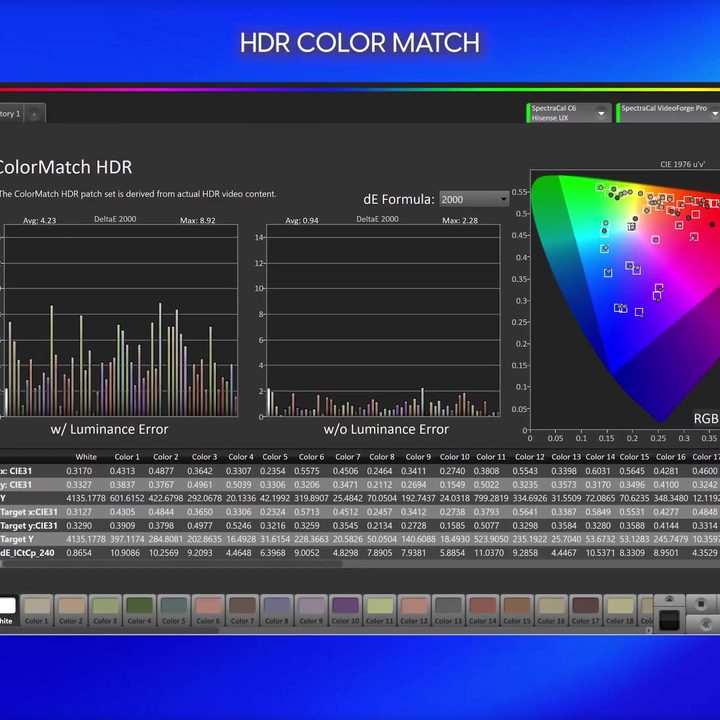This screenshot has height=720, width=720.
Task: Select the Color 1 patch swatch
Action: (37, 610)
